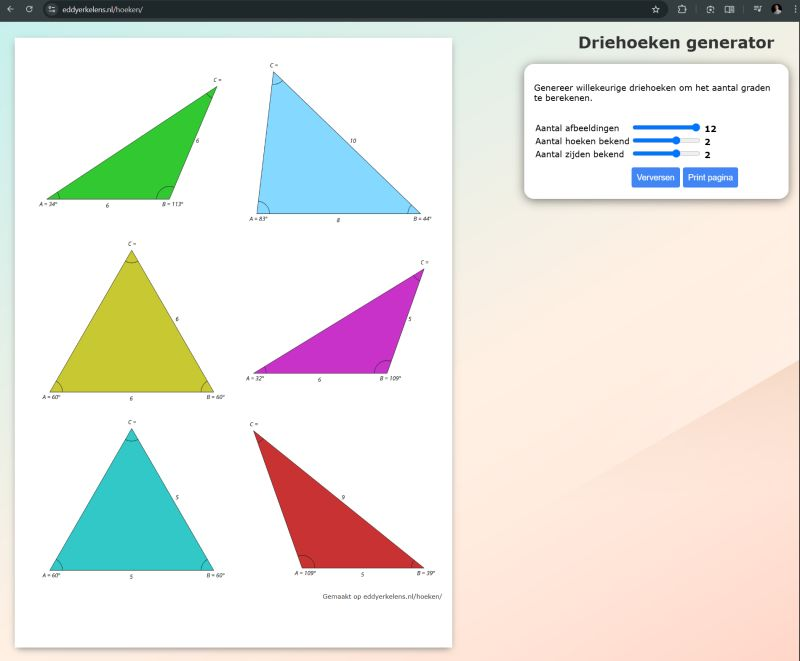
Task: Click 'A = 60°' on the yellow triangle
Action: (x=51, y=397)
